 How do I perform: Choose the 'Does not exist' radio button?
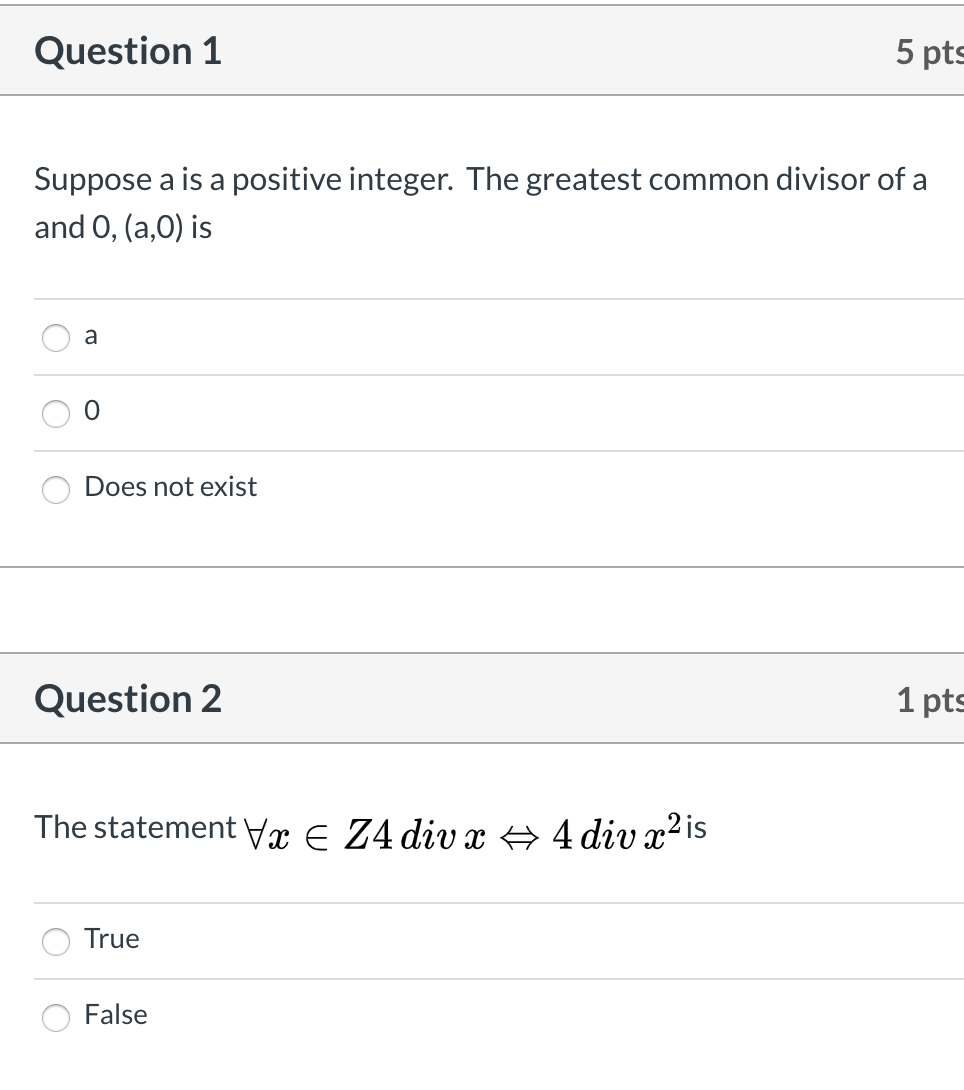(56, 490)
